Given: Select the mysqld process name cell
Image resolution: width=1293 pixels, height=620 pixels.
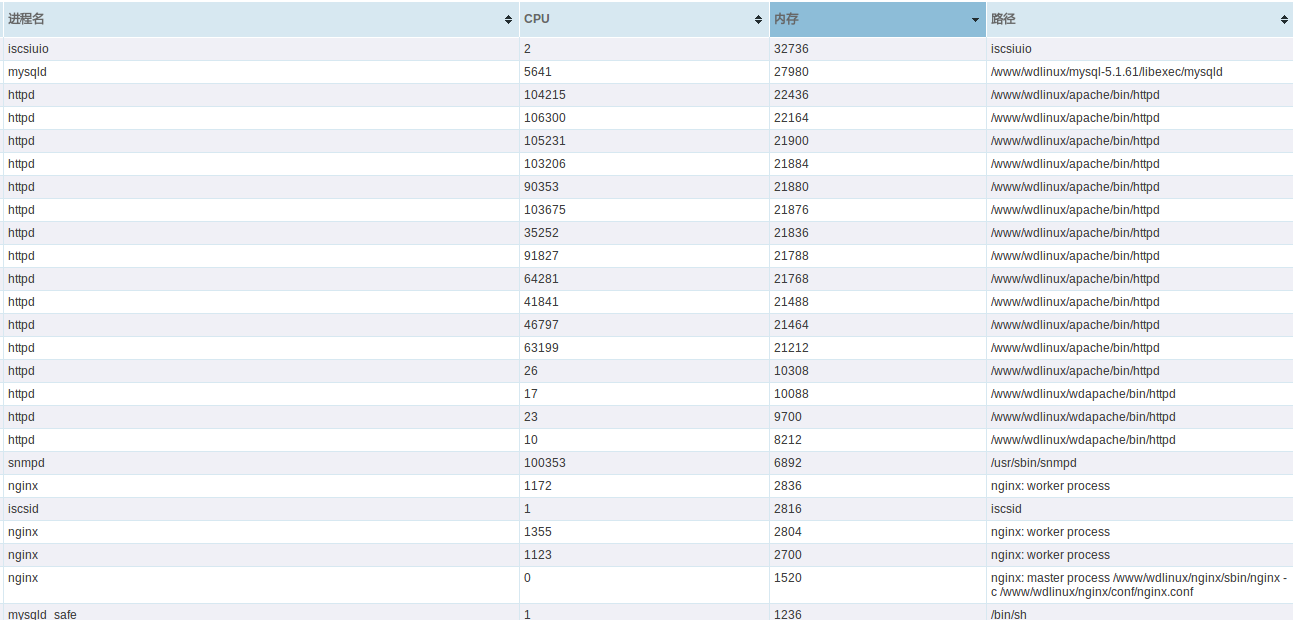Looking at the screenshot, I should [x=260, y=72].
